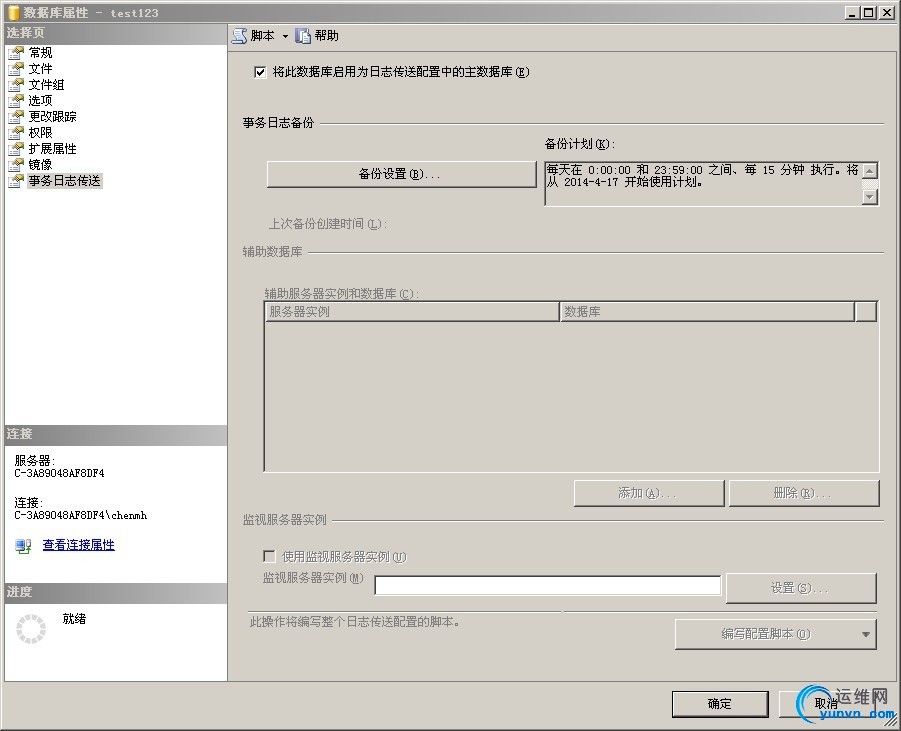This screenshot has height=731, width=901.
Task: Click the 常规 page icon
Action: click(x=16, y=53)
